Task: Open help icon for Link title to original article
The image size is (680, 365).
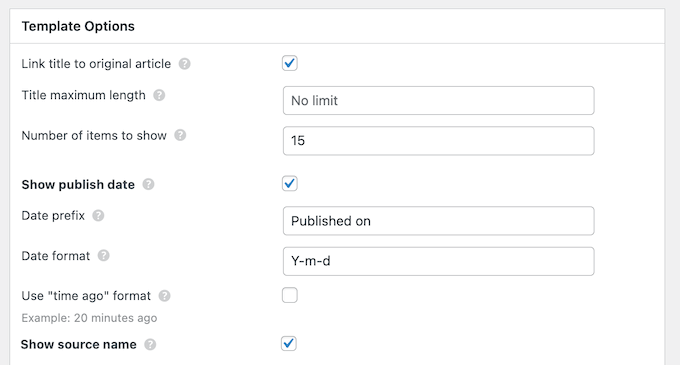Action: (184, 64)
